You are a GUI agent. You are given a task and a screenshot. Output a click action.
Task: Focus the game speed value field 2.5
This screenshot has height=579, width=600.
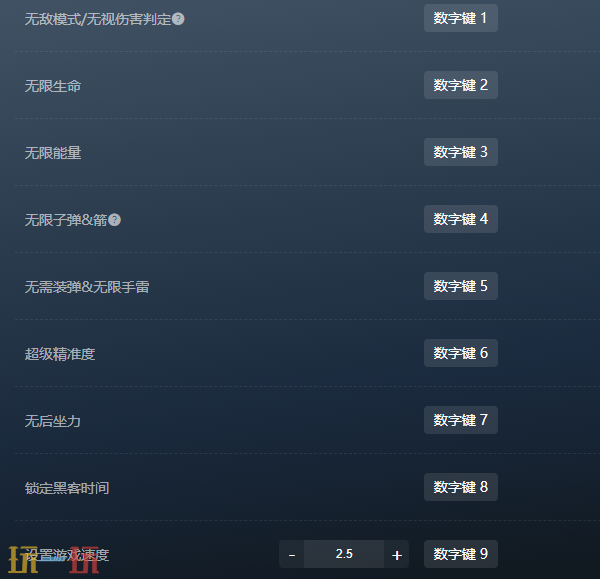pyautogui.click(x=344, y=554)
